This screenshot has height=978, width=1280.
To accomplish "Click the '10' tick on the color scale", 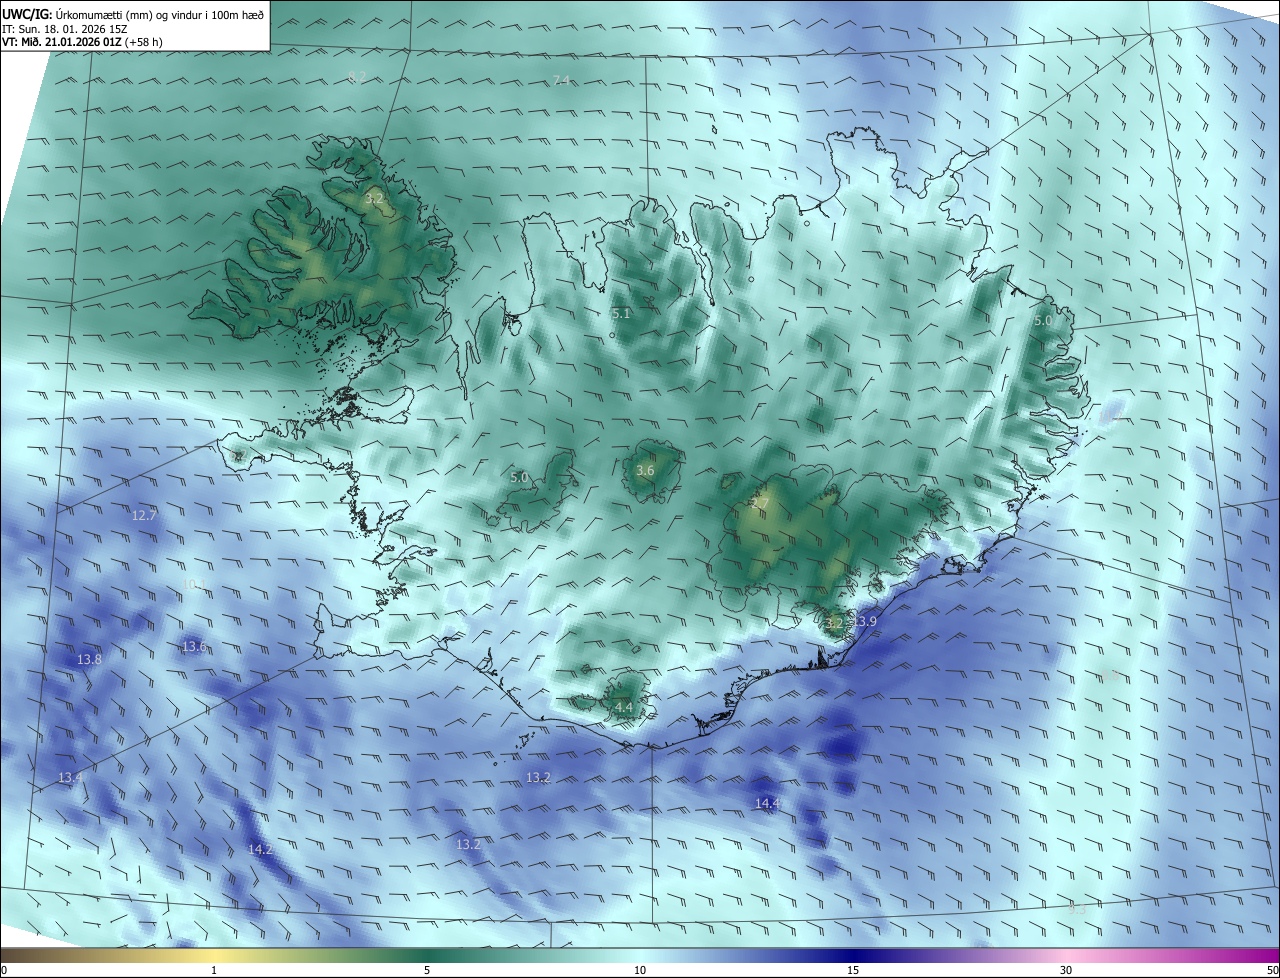I will click(x=640, y=970).
